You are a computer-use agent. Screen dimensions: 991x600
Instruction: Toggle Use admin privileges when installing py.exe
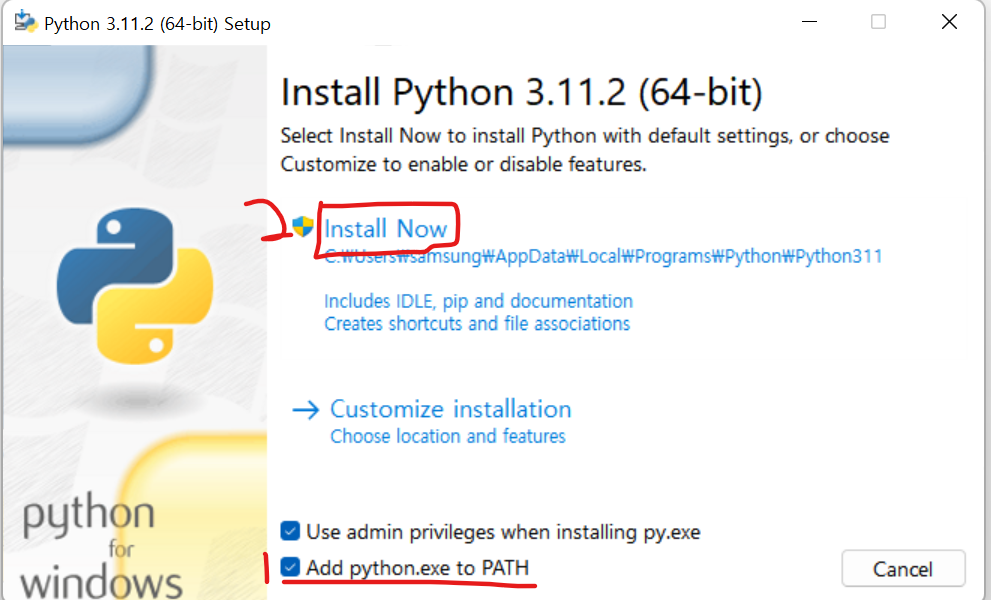(x=290, y=531)
